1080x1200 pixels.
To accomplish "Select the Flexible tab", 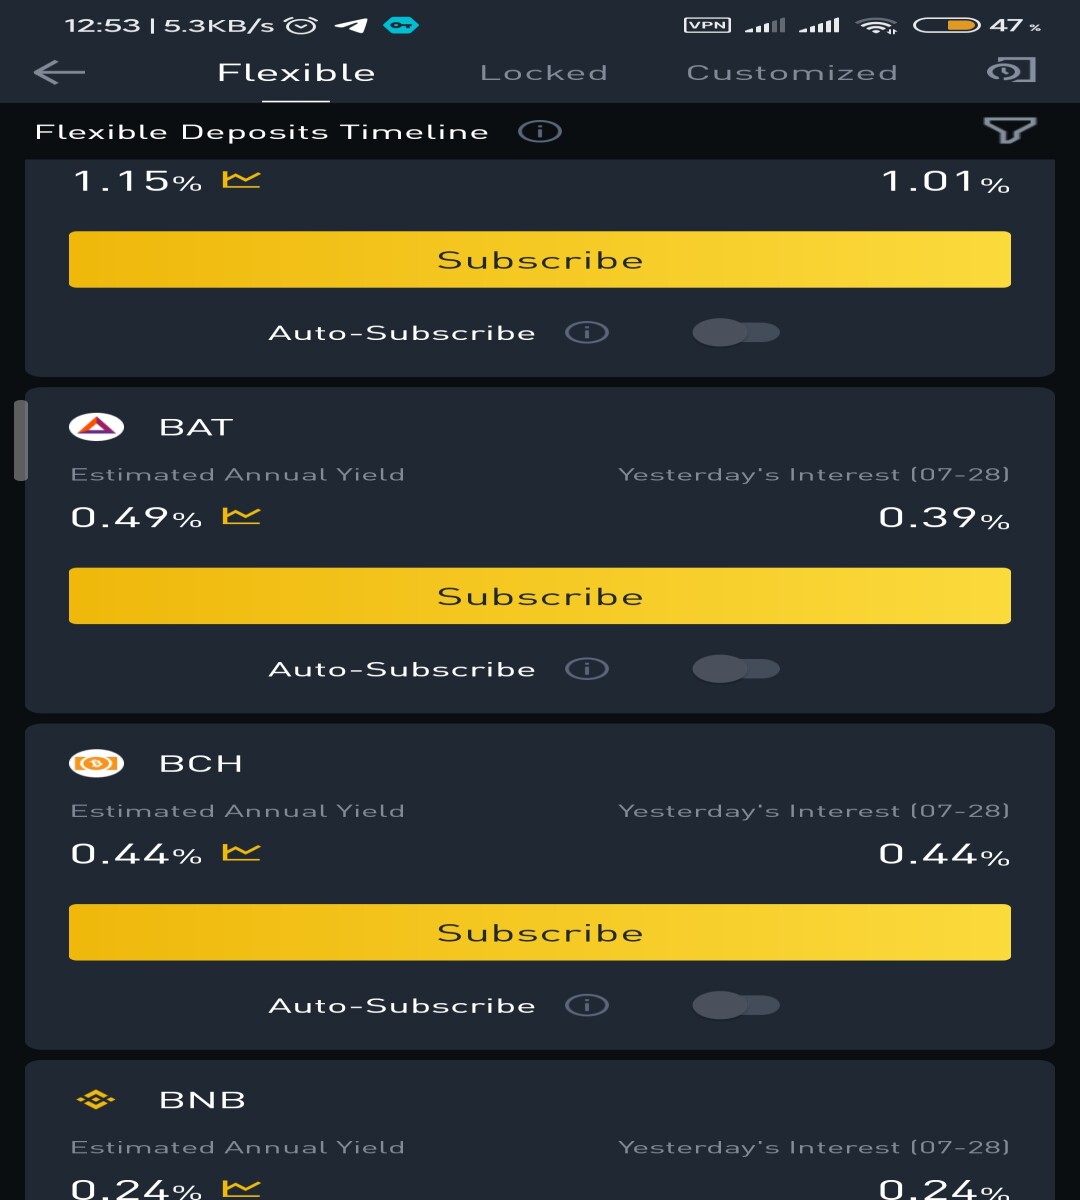I will point(296,73).
